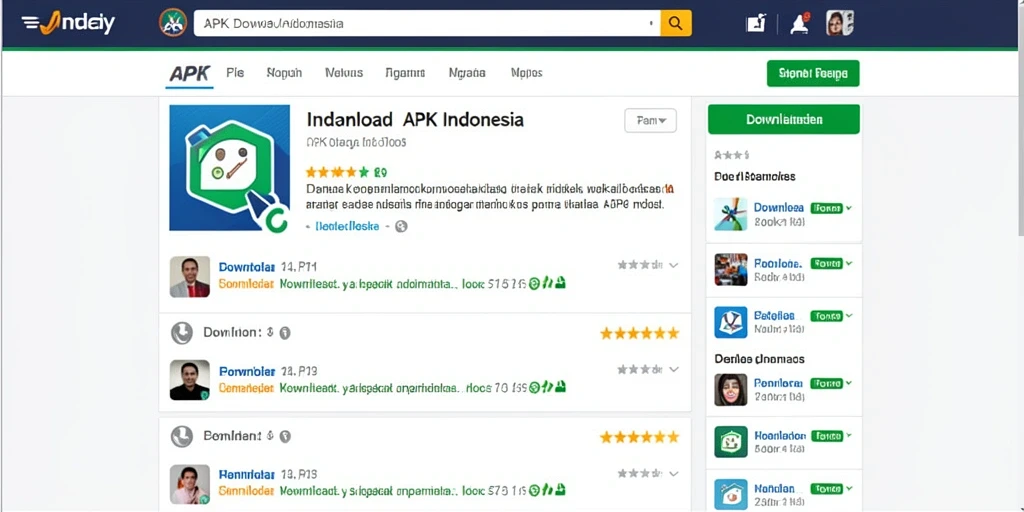Click the info icon after Domlrion: 3
The height and width of the screenshot is (512, 1024).
click(x=285, y=333)
